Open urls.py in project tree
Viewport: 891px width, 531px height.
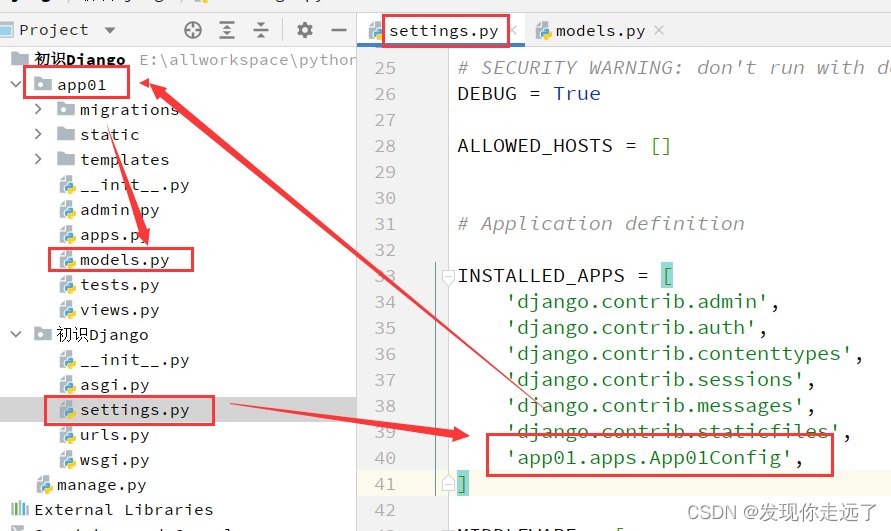coord(114,435)
